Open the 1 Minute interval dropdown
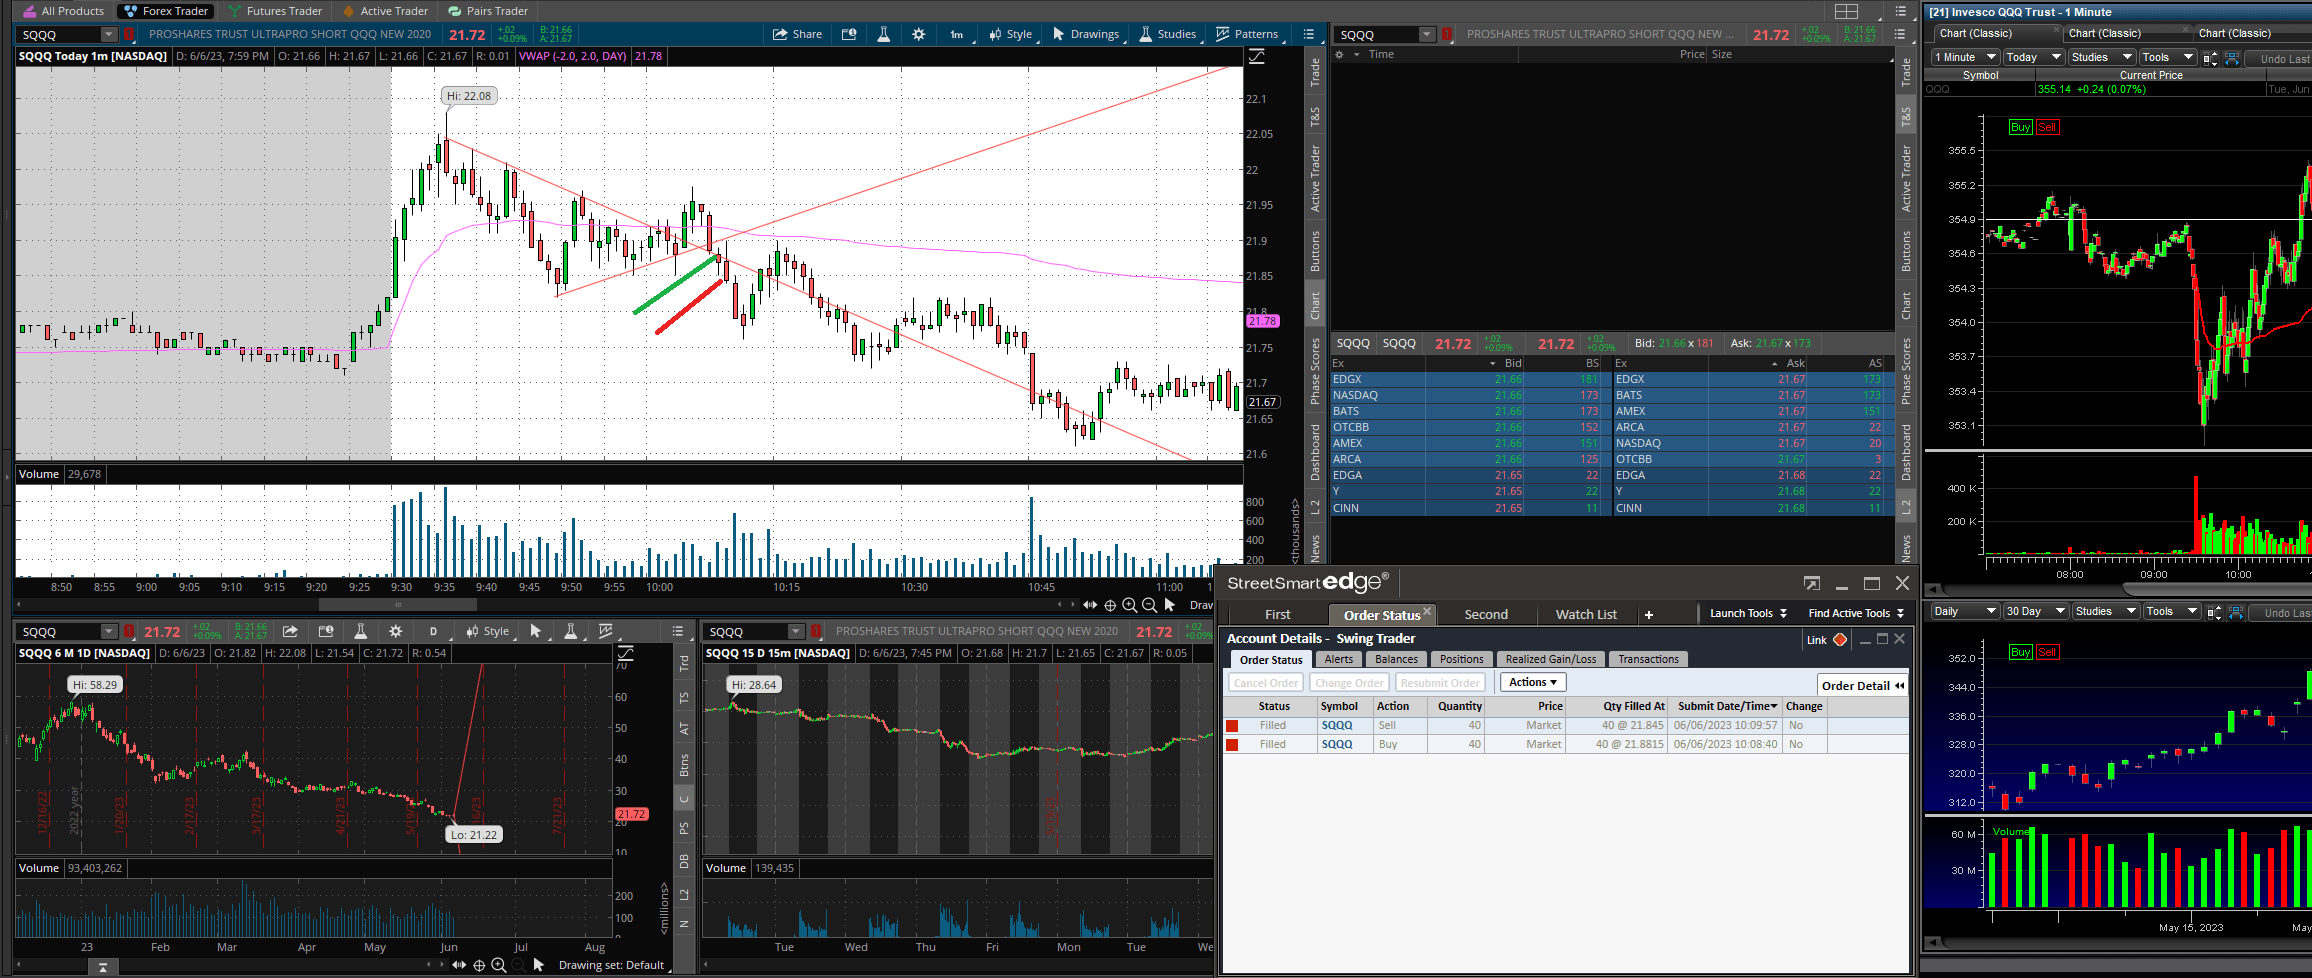The height and width of the screenshot is (978, 2312). (1965, 58)
